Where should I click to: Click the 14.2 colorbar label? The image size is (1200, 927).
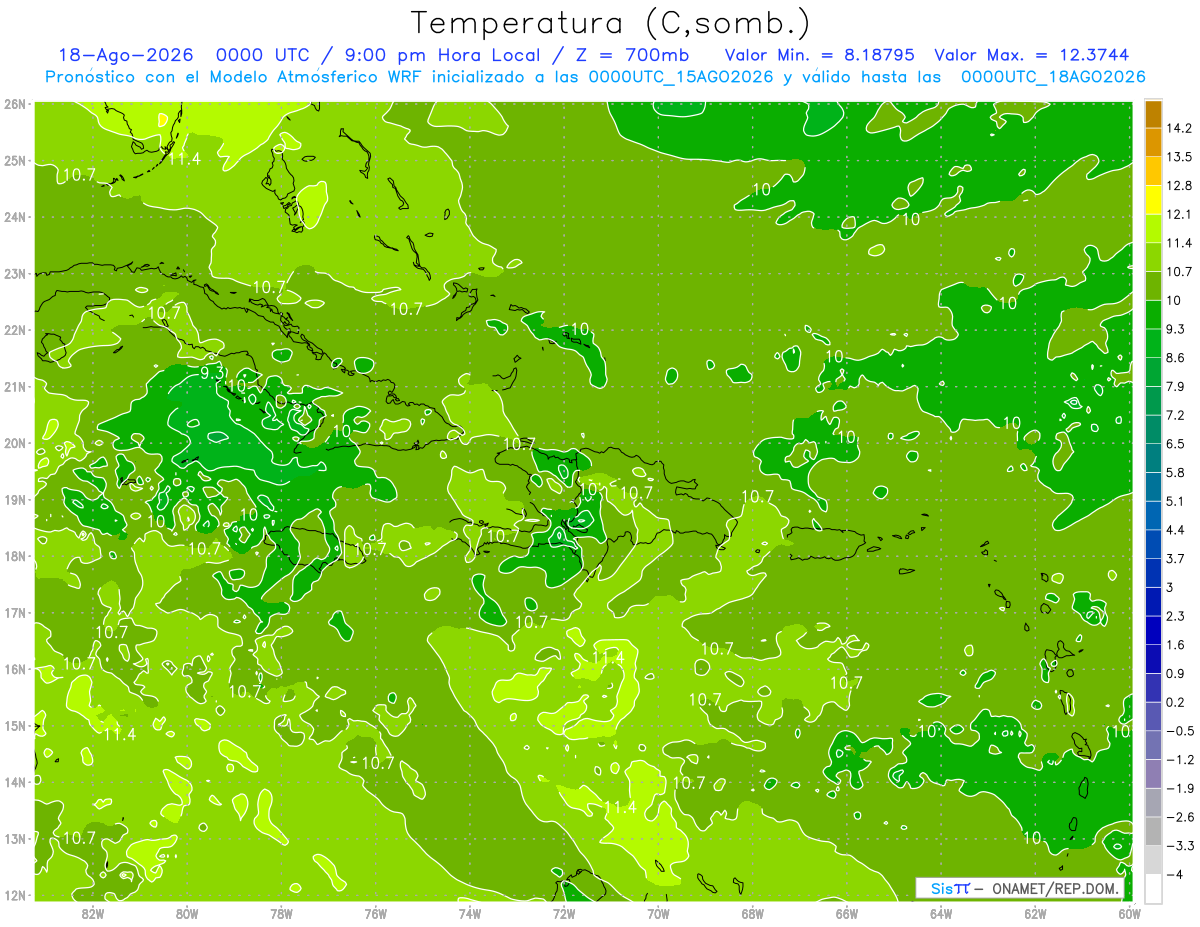pos(1179,128)
